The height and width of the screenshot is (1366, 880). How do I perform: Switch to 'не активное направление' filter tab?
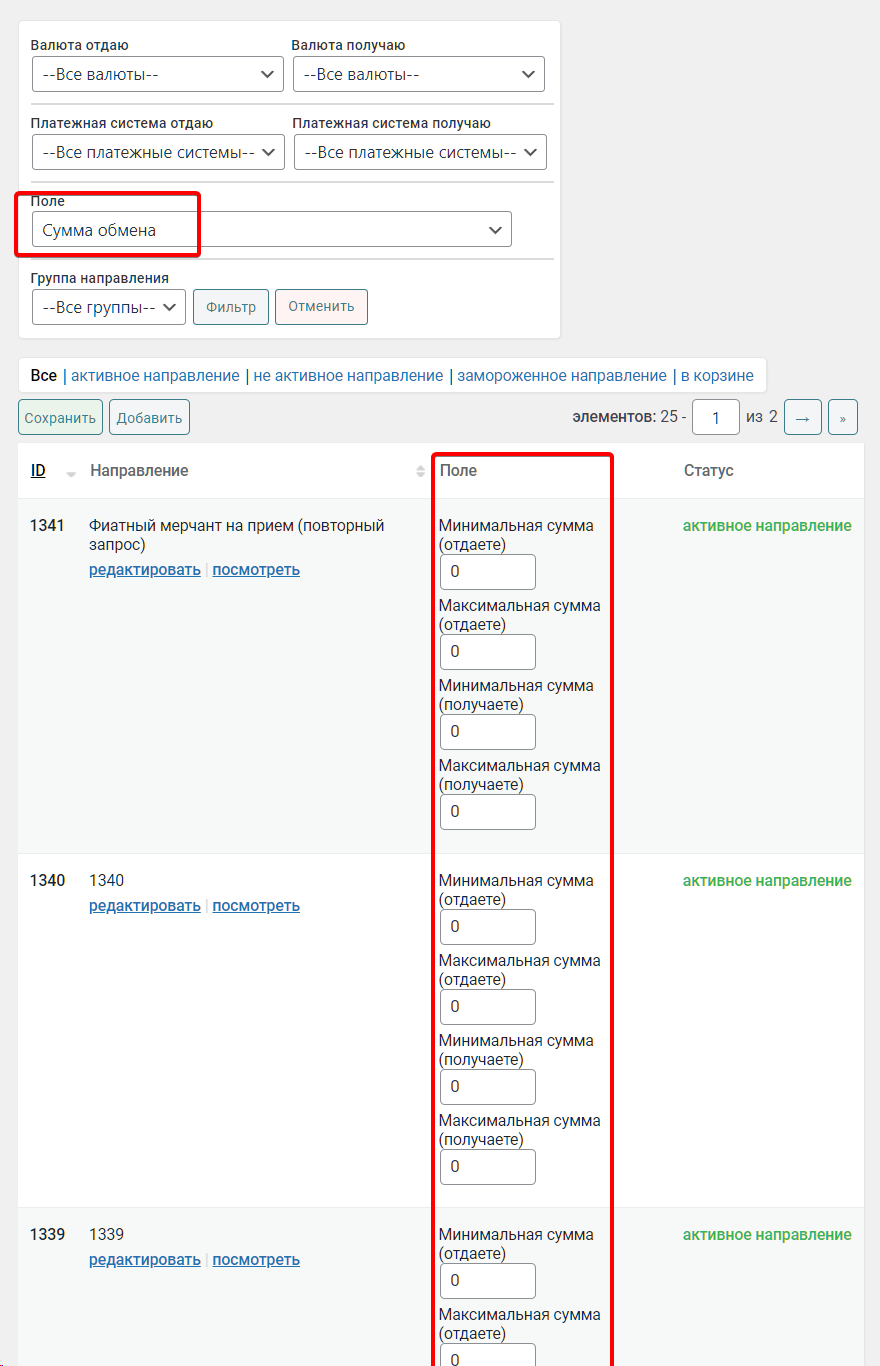pyautogui.click(x=348, y=376)
